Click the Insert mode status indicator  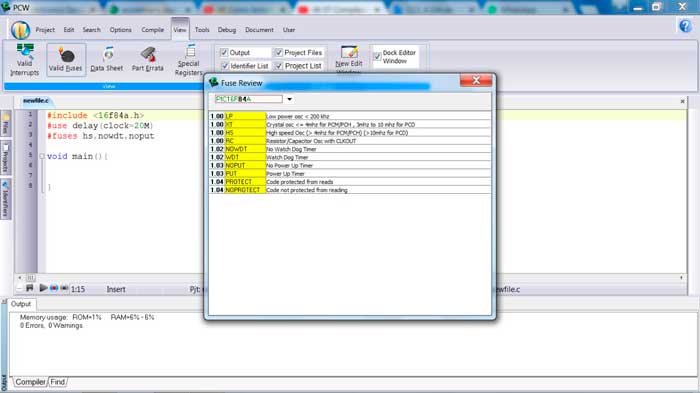(x=116, y=289)
